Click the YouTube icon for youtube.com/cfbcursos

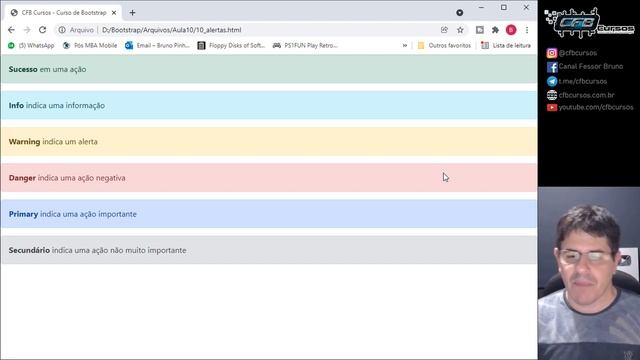pyautogui.click(x=552, y=107)
